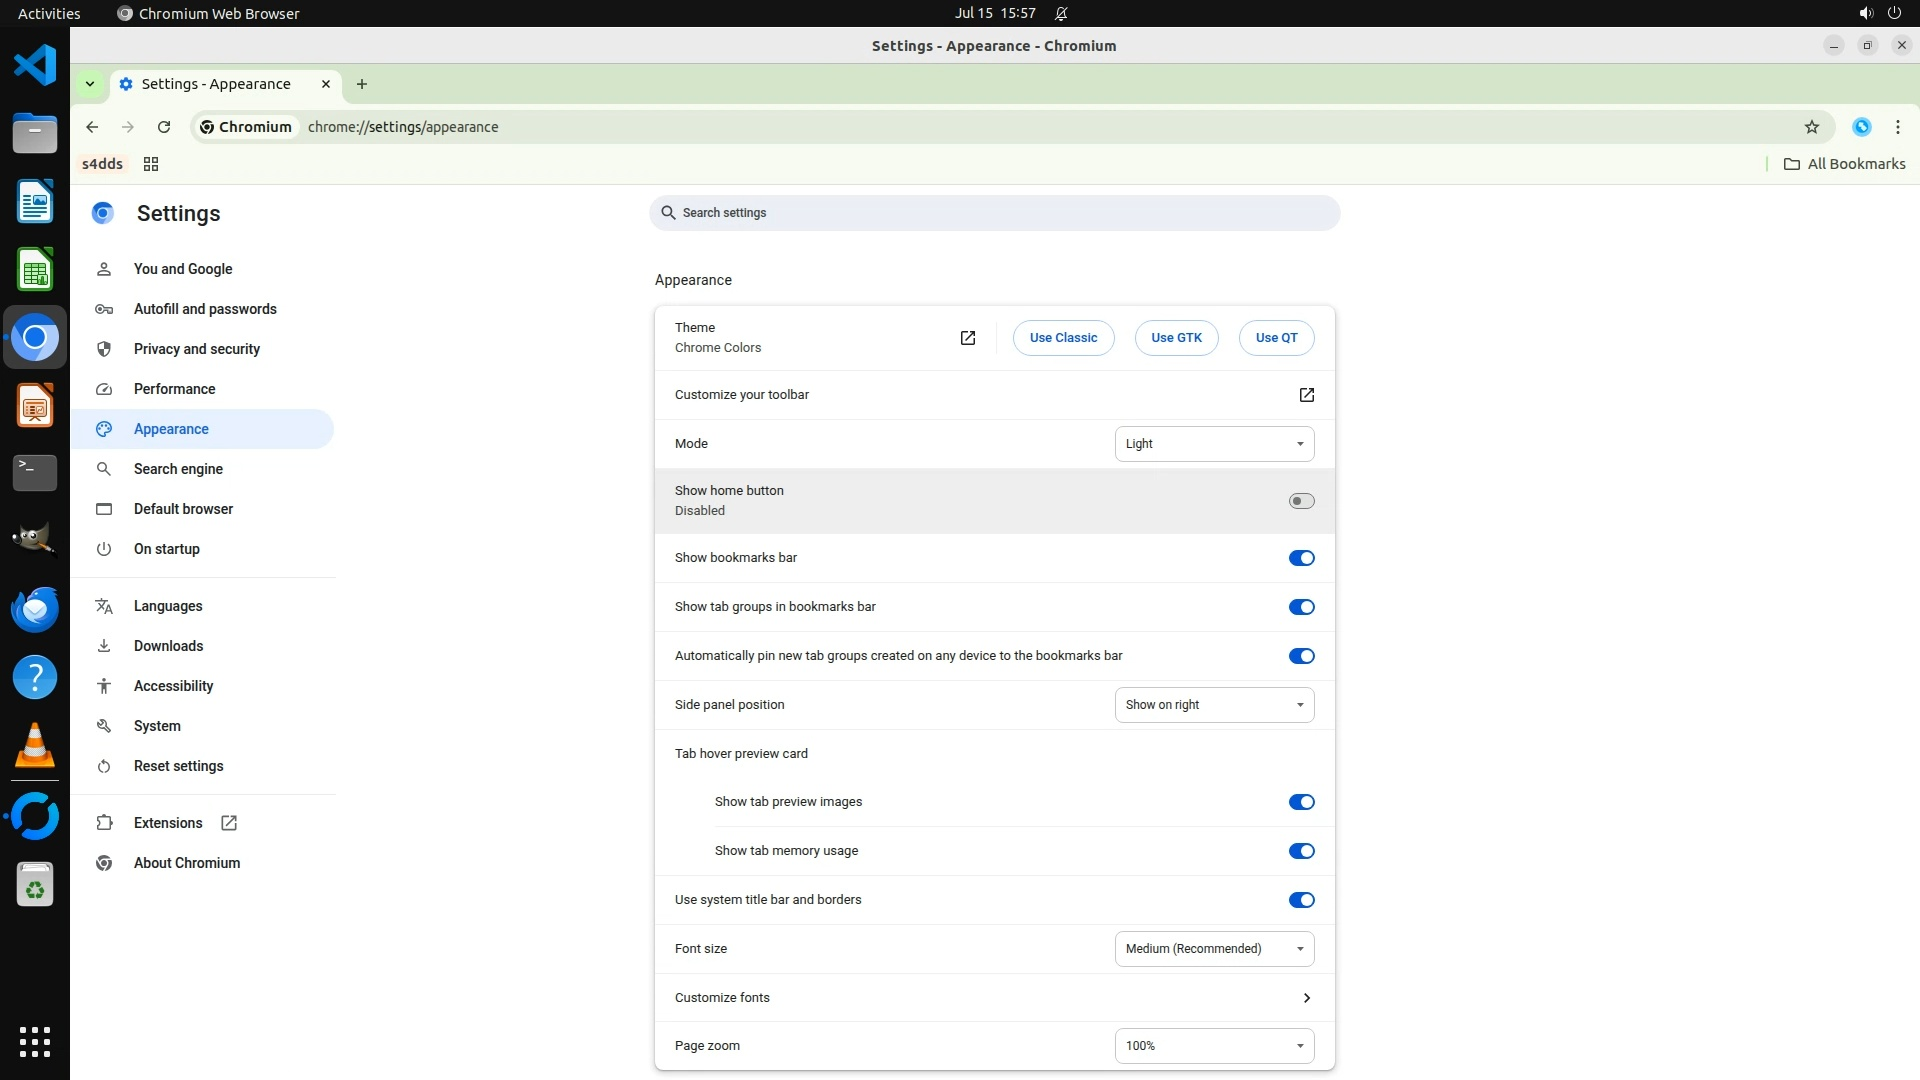This screenshot has height=1080, width=1920.
Task: Enable the Show home button toggle
Action: (x=1301, y=501)
